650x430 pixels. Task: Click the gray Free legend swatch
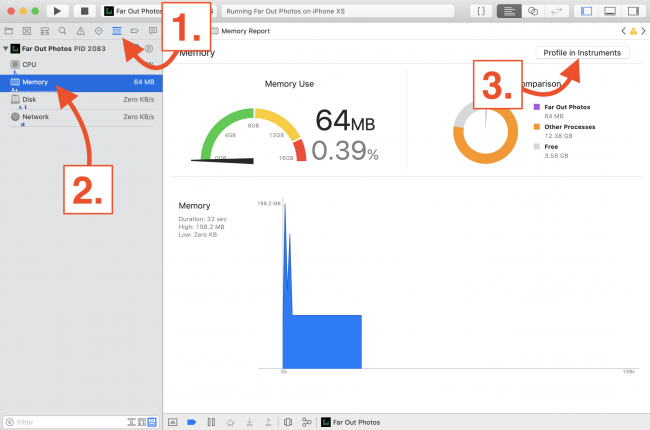point(537,146)
